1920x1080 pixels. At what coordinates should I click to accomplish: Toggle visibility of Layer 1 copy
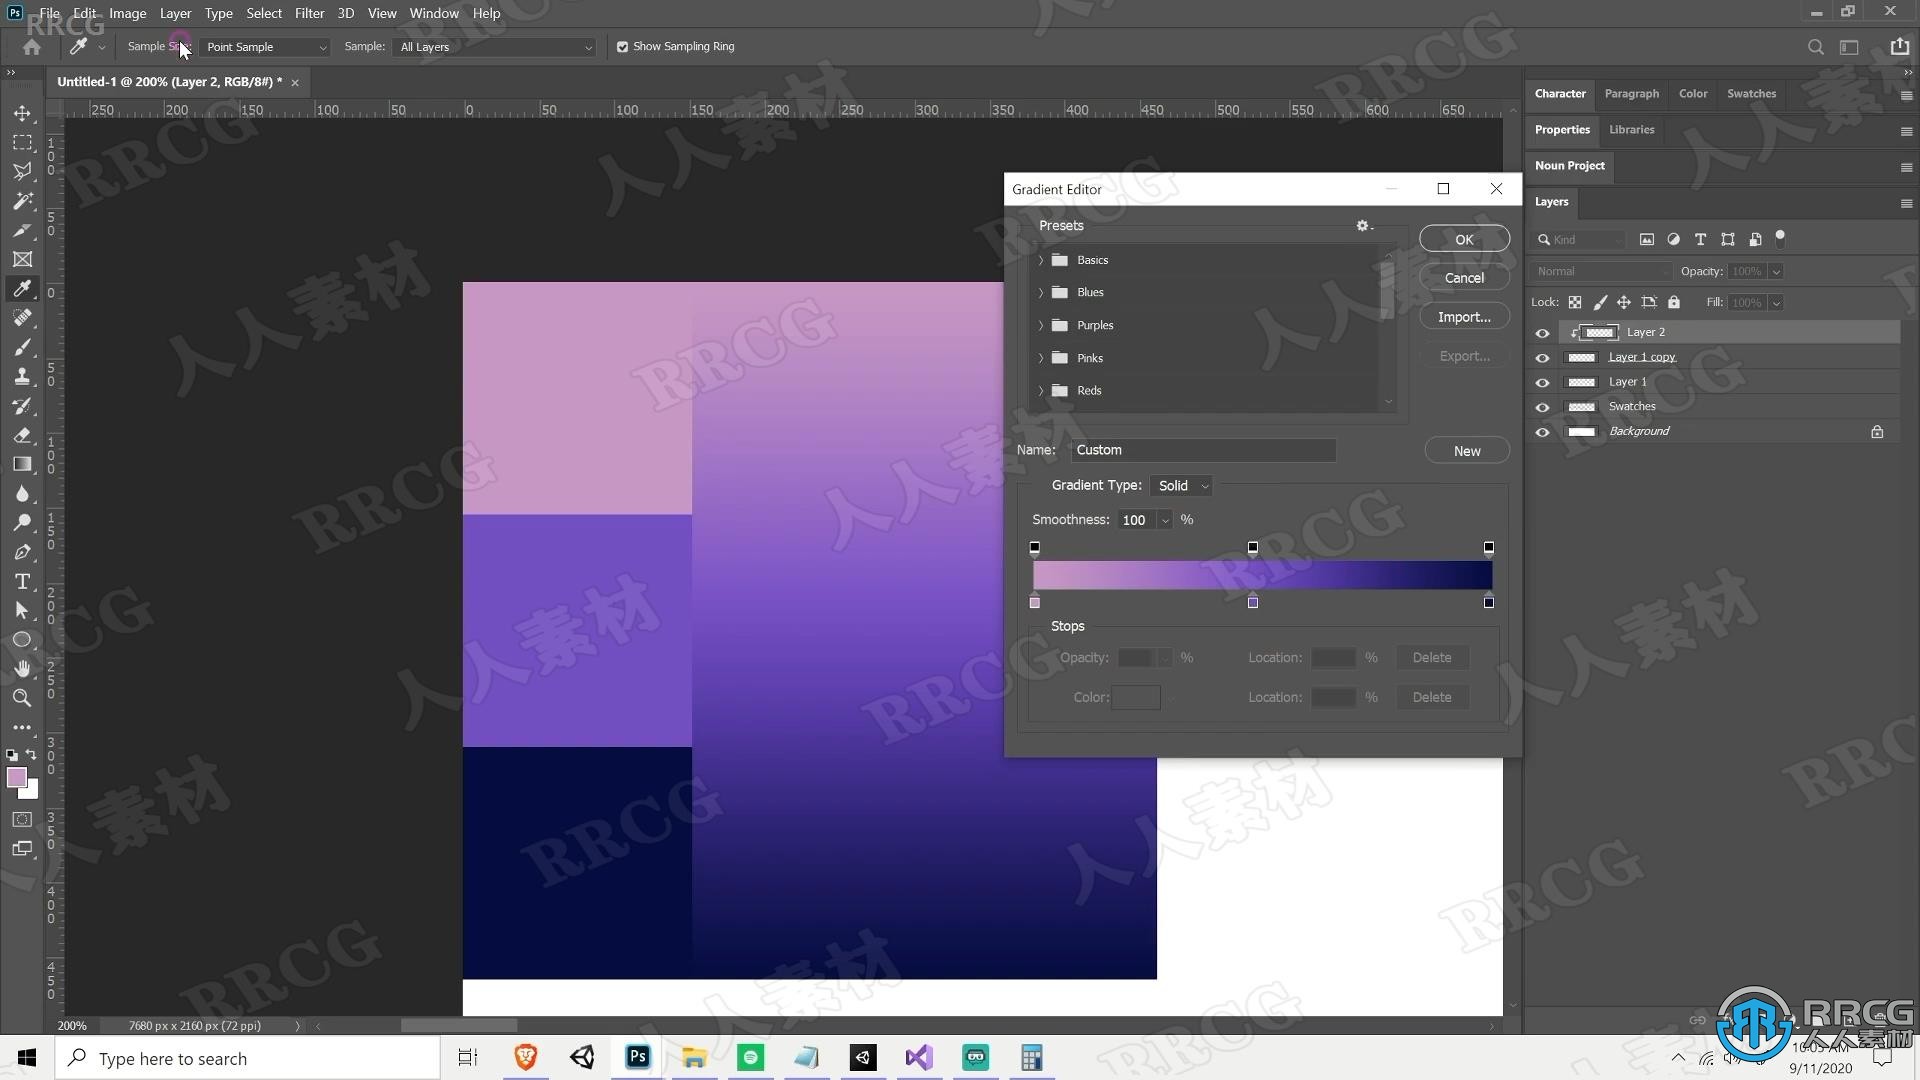point(1543,356)
